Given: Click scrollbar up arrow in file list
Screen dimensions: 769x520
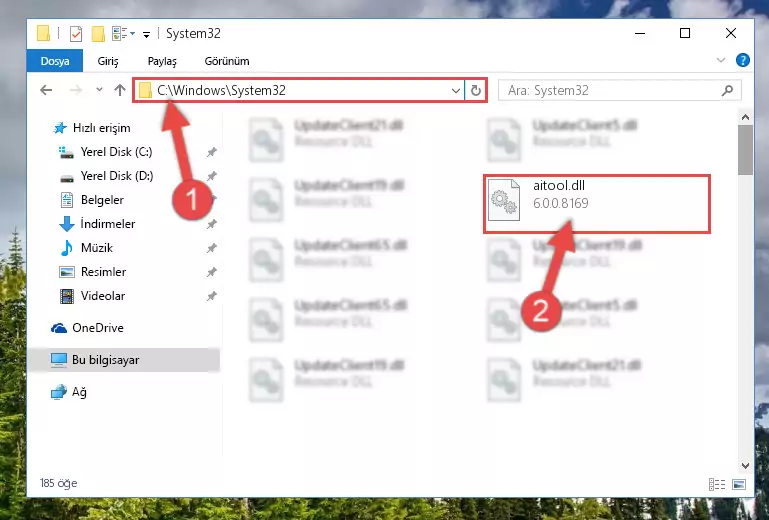Looking at the screenshot, I should point(745,117).
